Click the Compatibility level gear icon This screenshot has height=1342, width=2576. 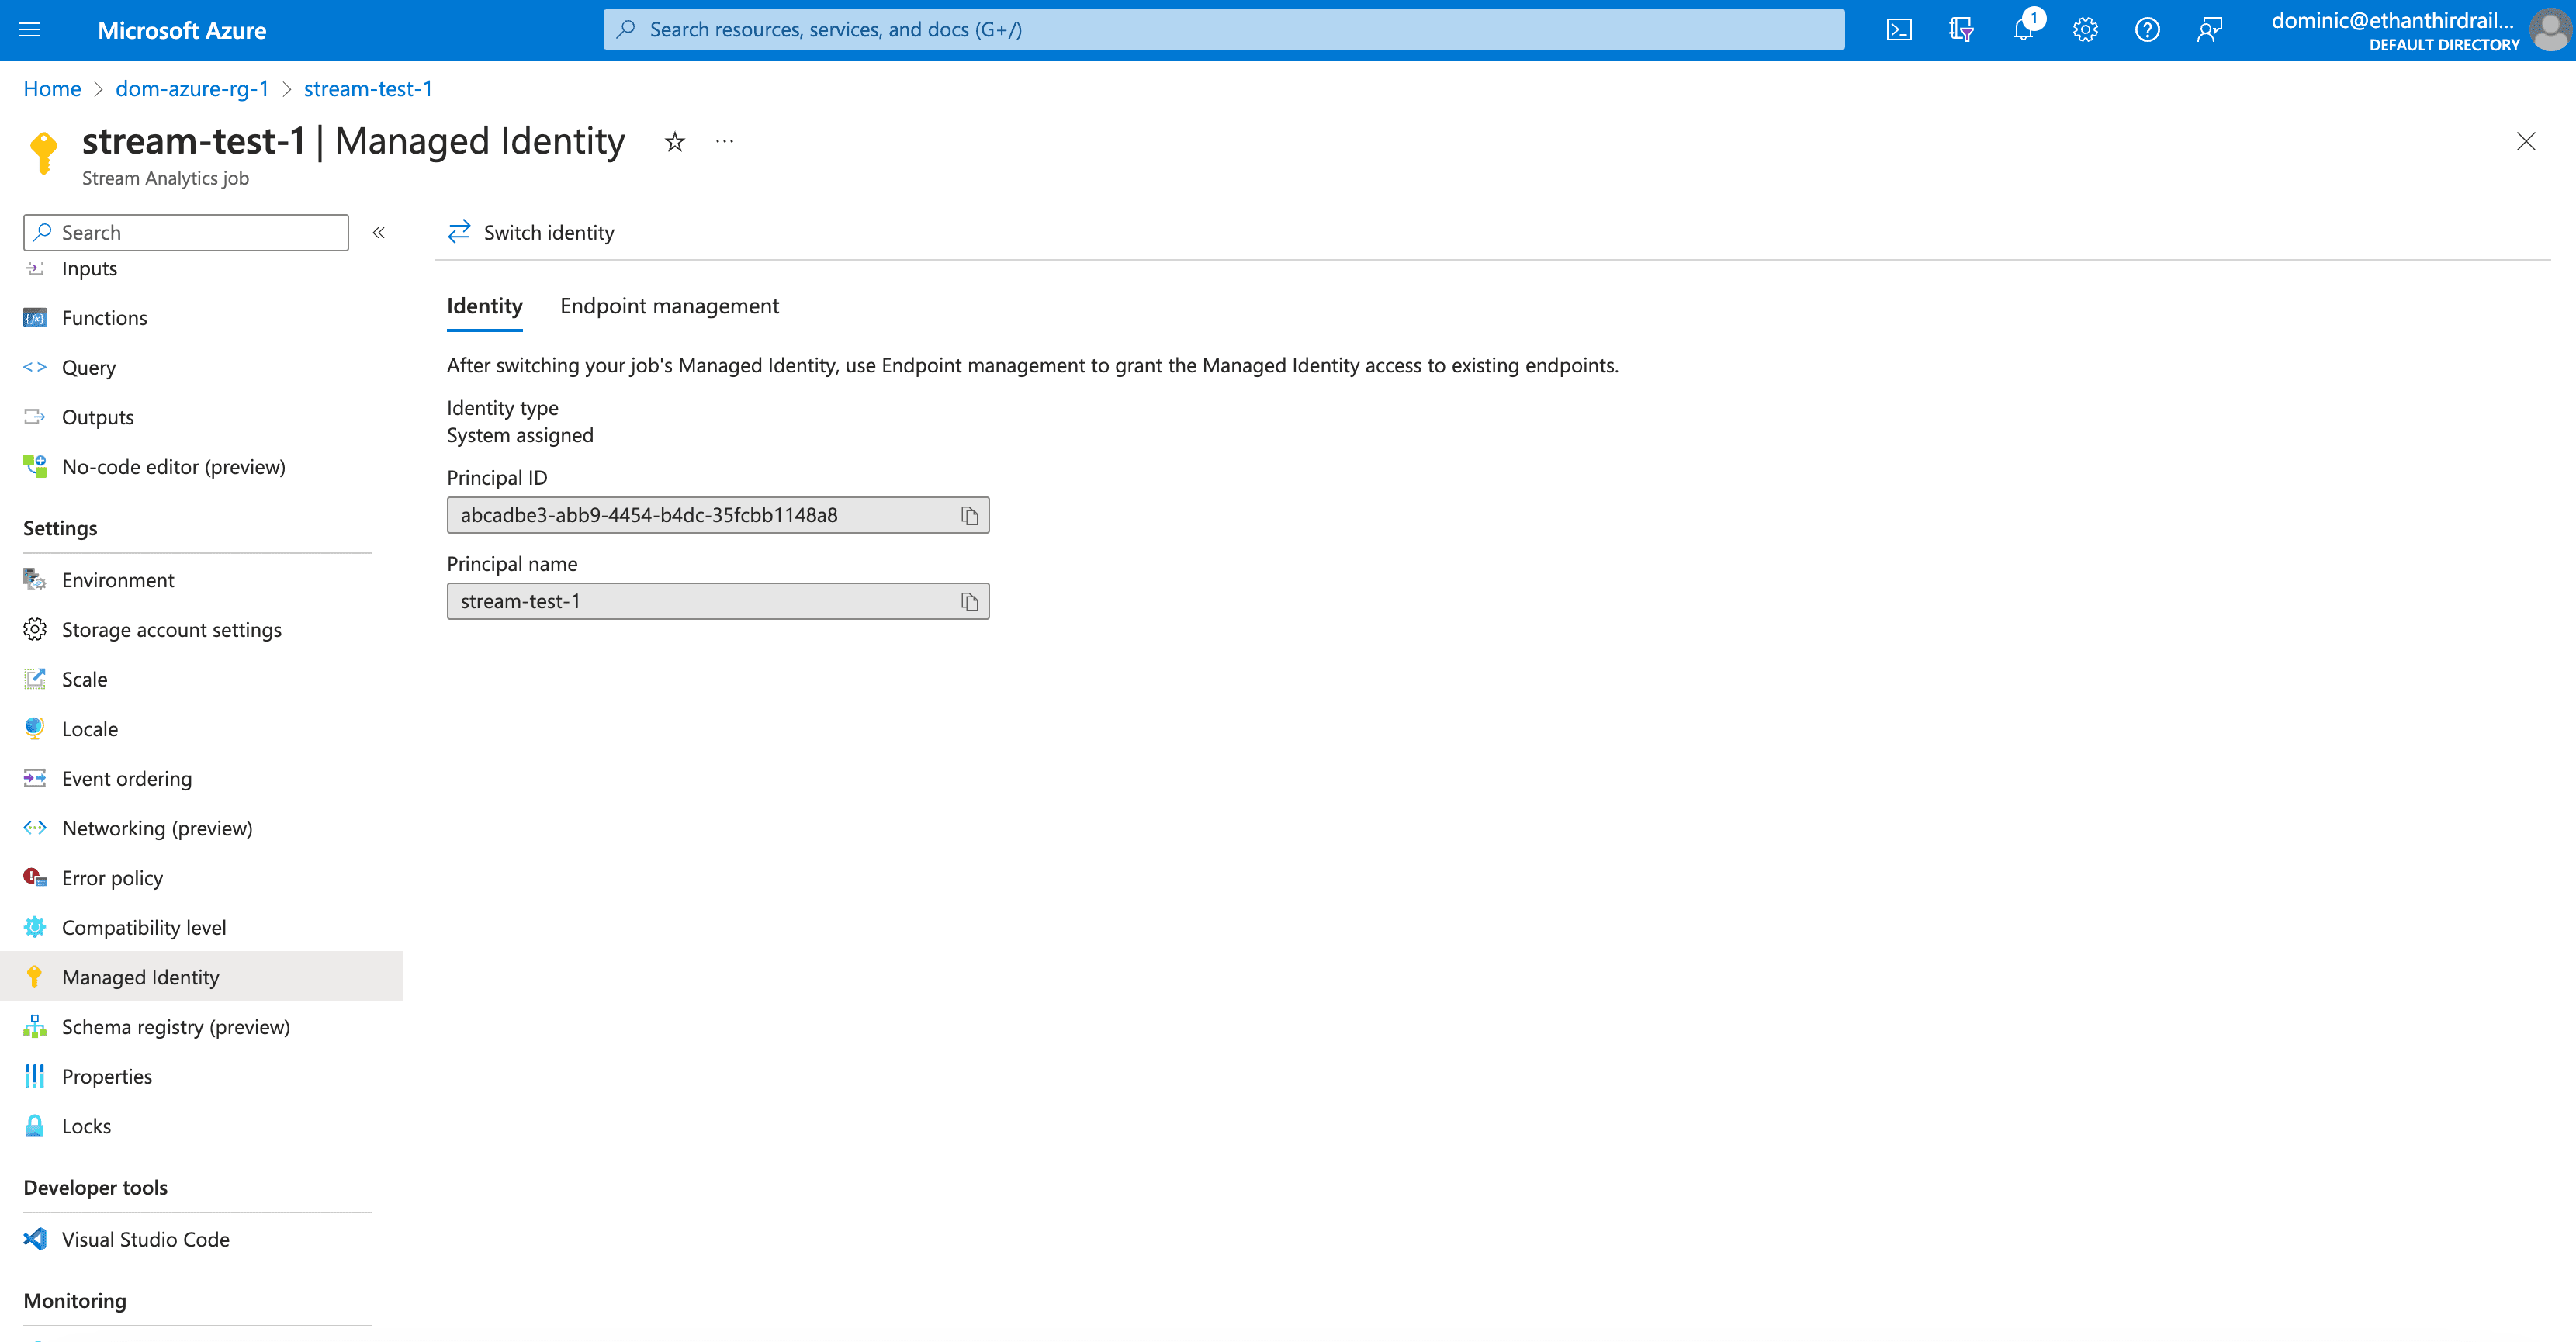[x=35, y=928]
